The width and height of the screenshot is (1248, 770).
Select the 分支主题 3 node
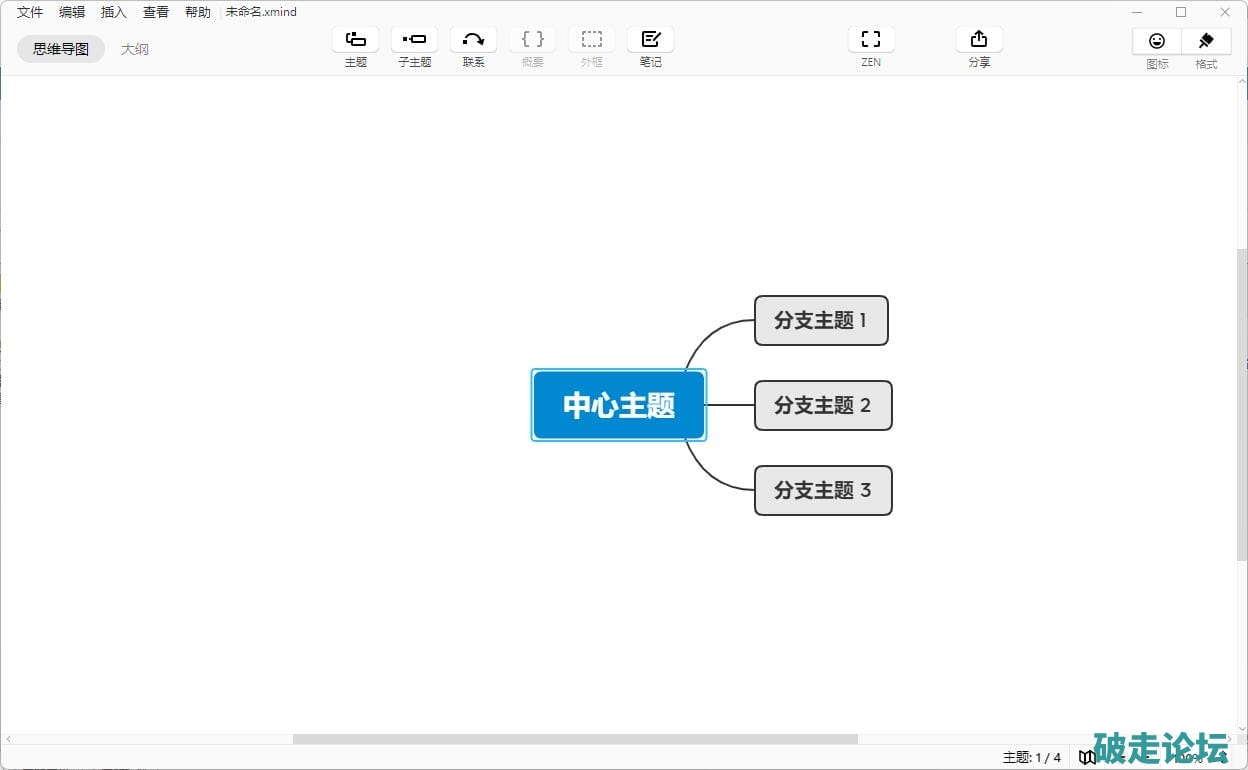coord(822,490)
